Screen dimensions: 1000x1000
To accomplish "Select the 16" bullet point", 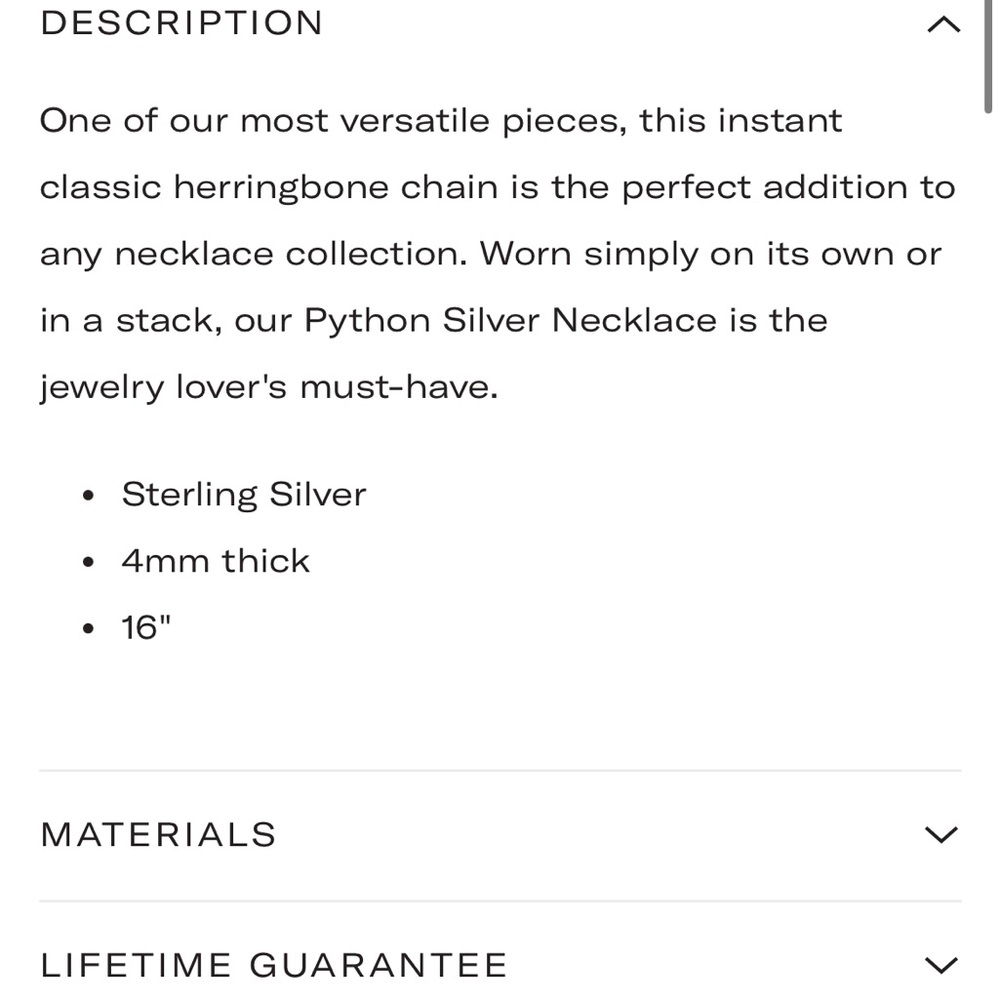I will click(x=146, y=626).
